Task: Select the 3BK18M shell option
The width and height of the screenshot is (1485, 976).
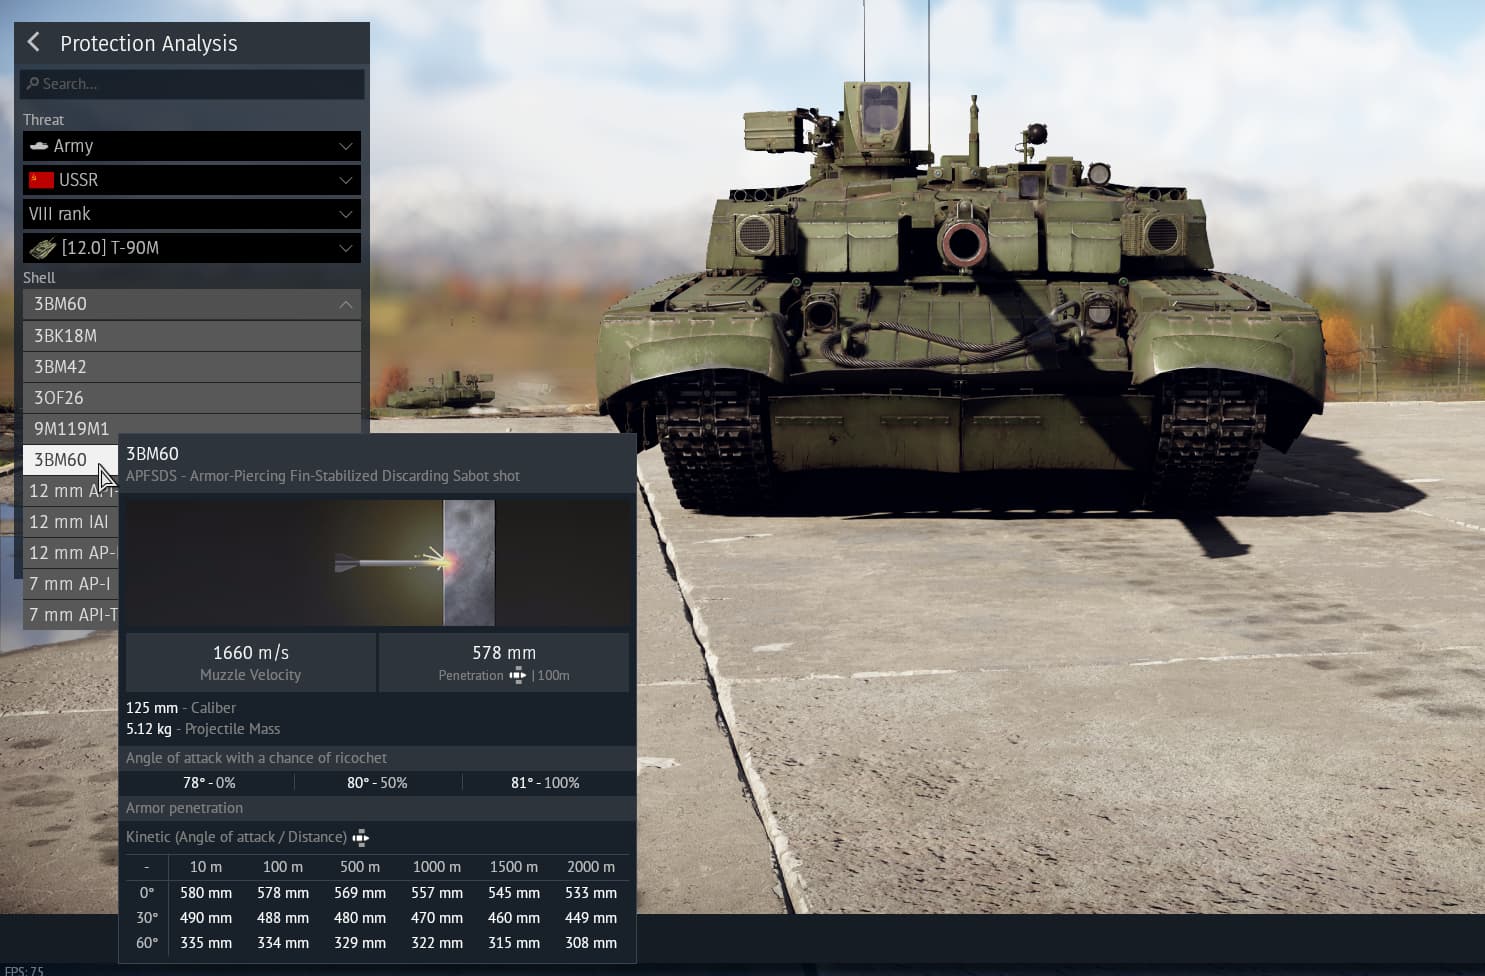Action: pos(192,336)
